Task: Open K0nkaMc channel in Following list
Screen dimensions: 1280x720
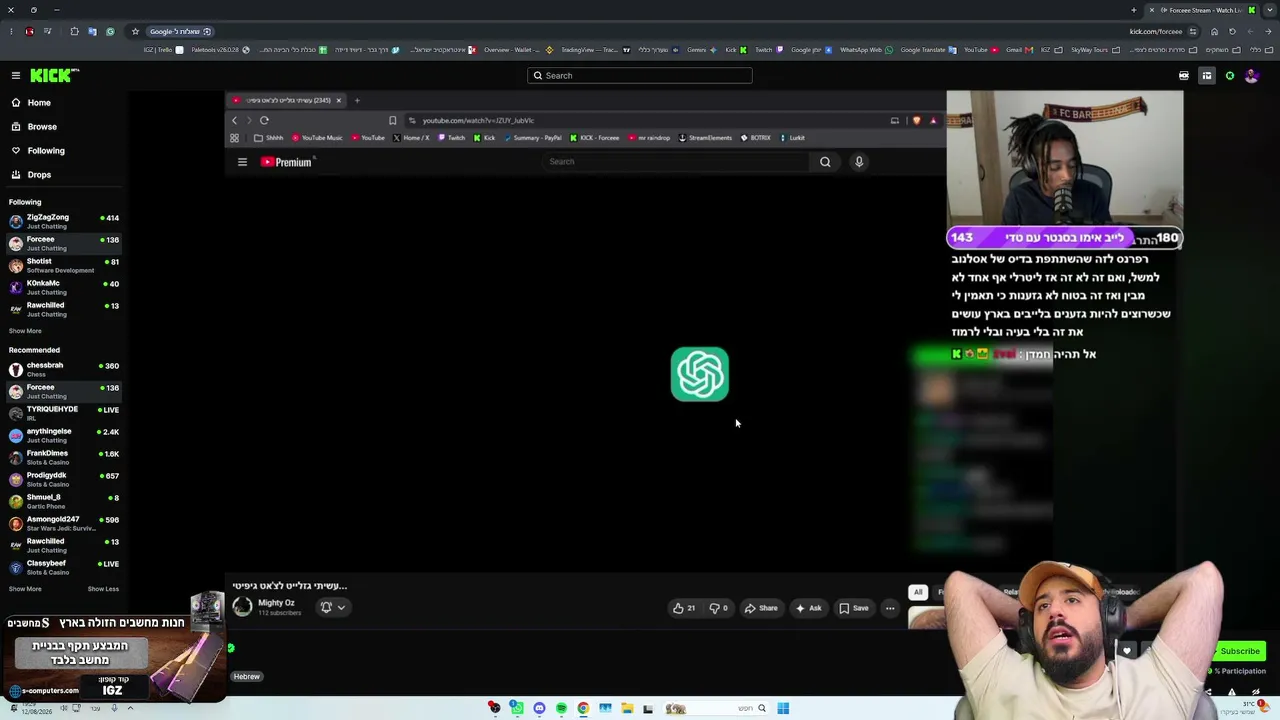Action: (x=64, y=287)
